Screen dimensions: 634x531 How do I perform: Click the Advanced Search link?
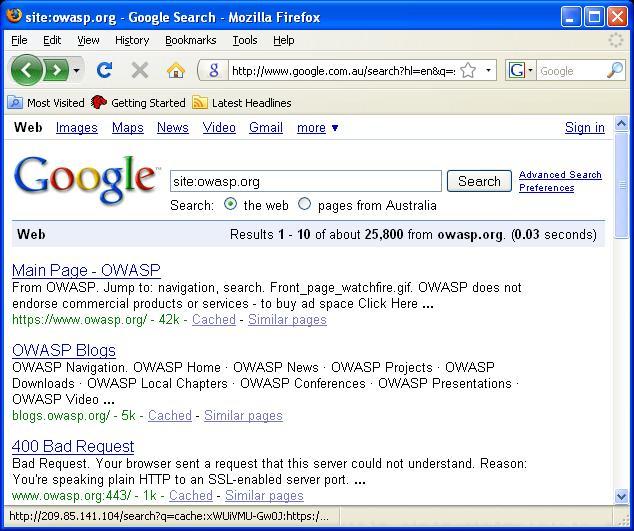point(560,175)
